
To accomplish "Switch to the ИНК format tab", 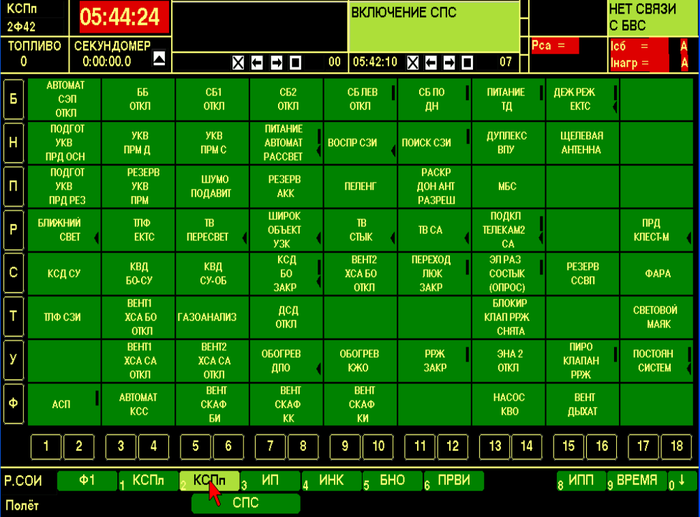I will (x=331, y=481).
